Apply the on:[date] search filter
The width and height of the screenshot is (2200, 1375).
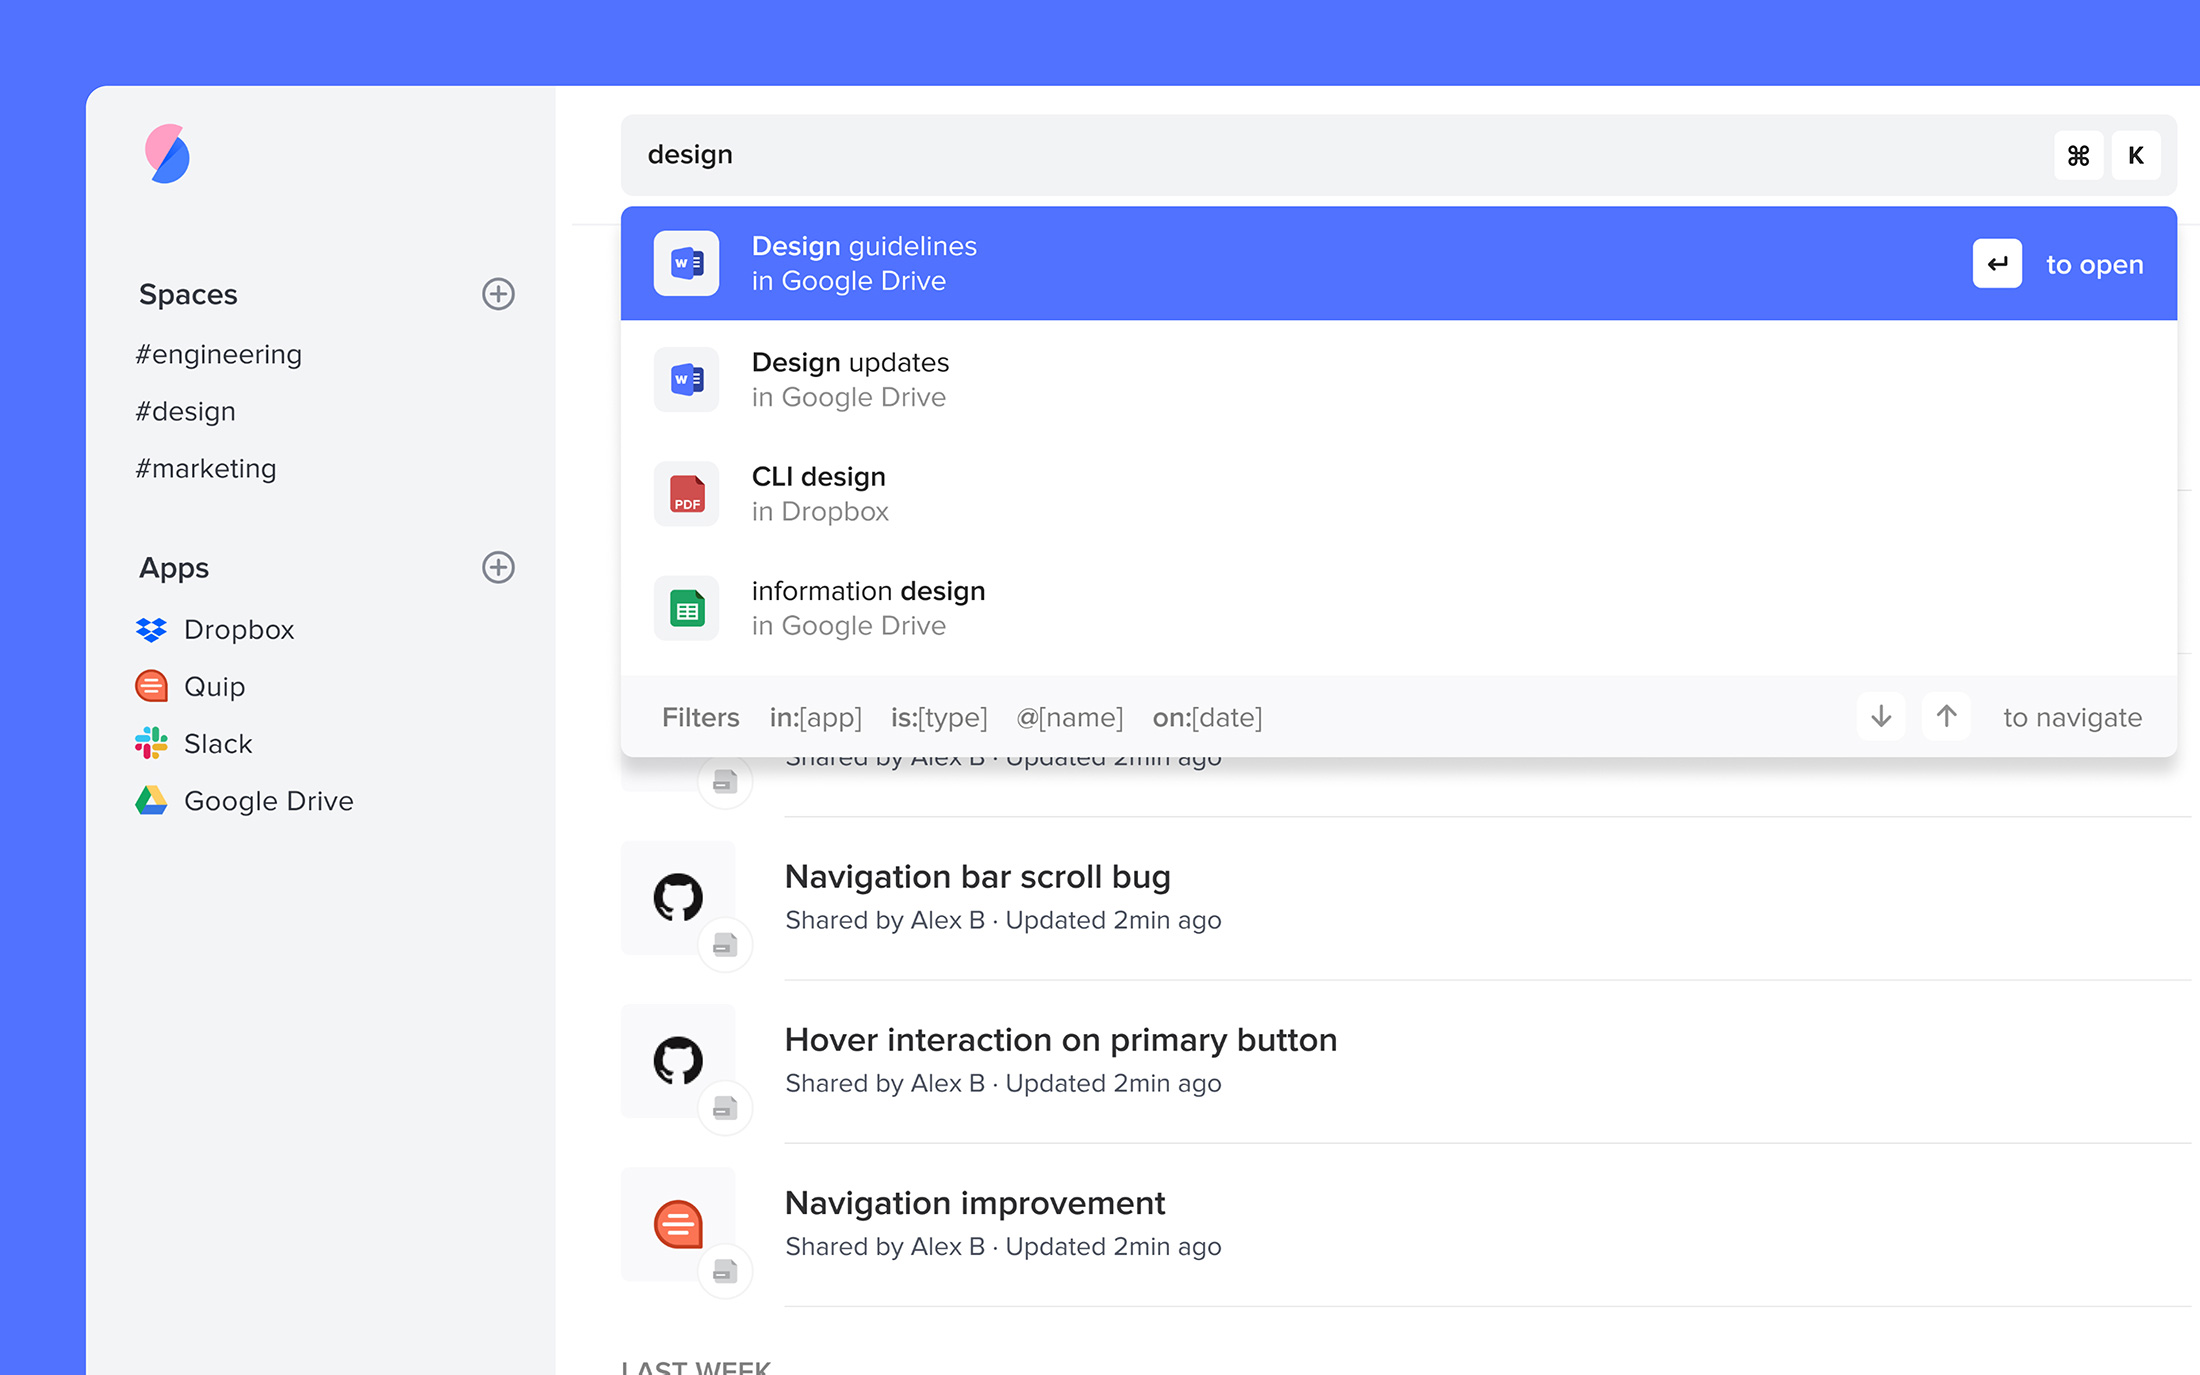tap(1207, 717)
